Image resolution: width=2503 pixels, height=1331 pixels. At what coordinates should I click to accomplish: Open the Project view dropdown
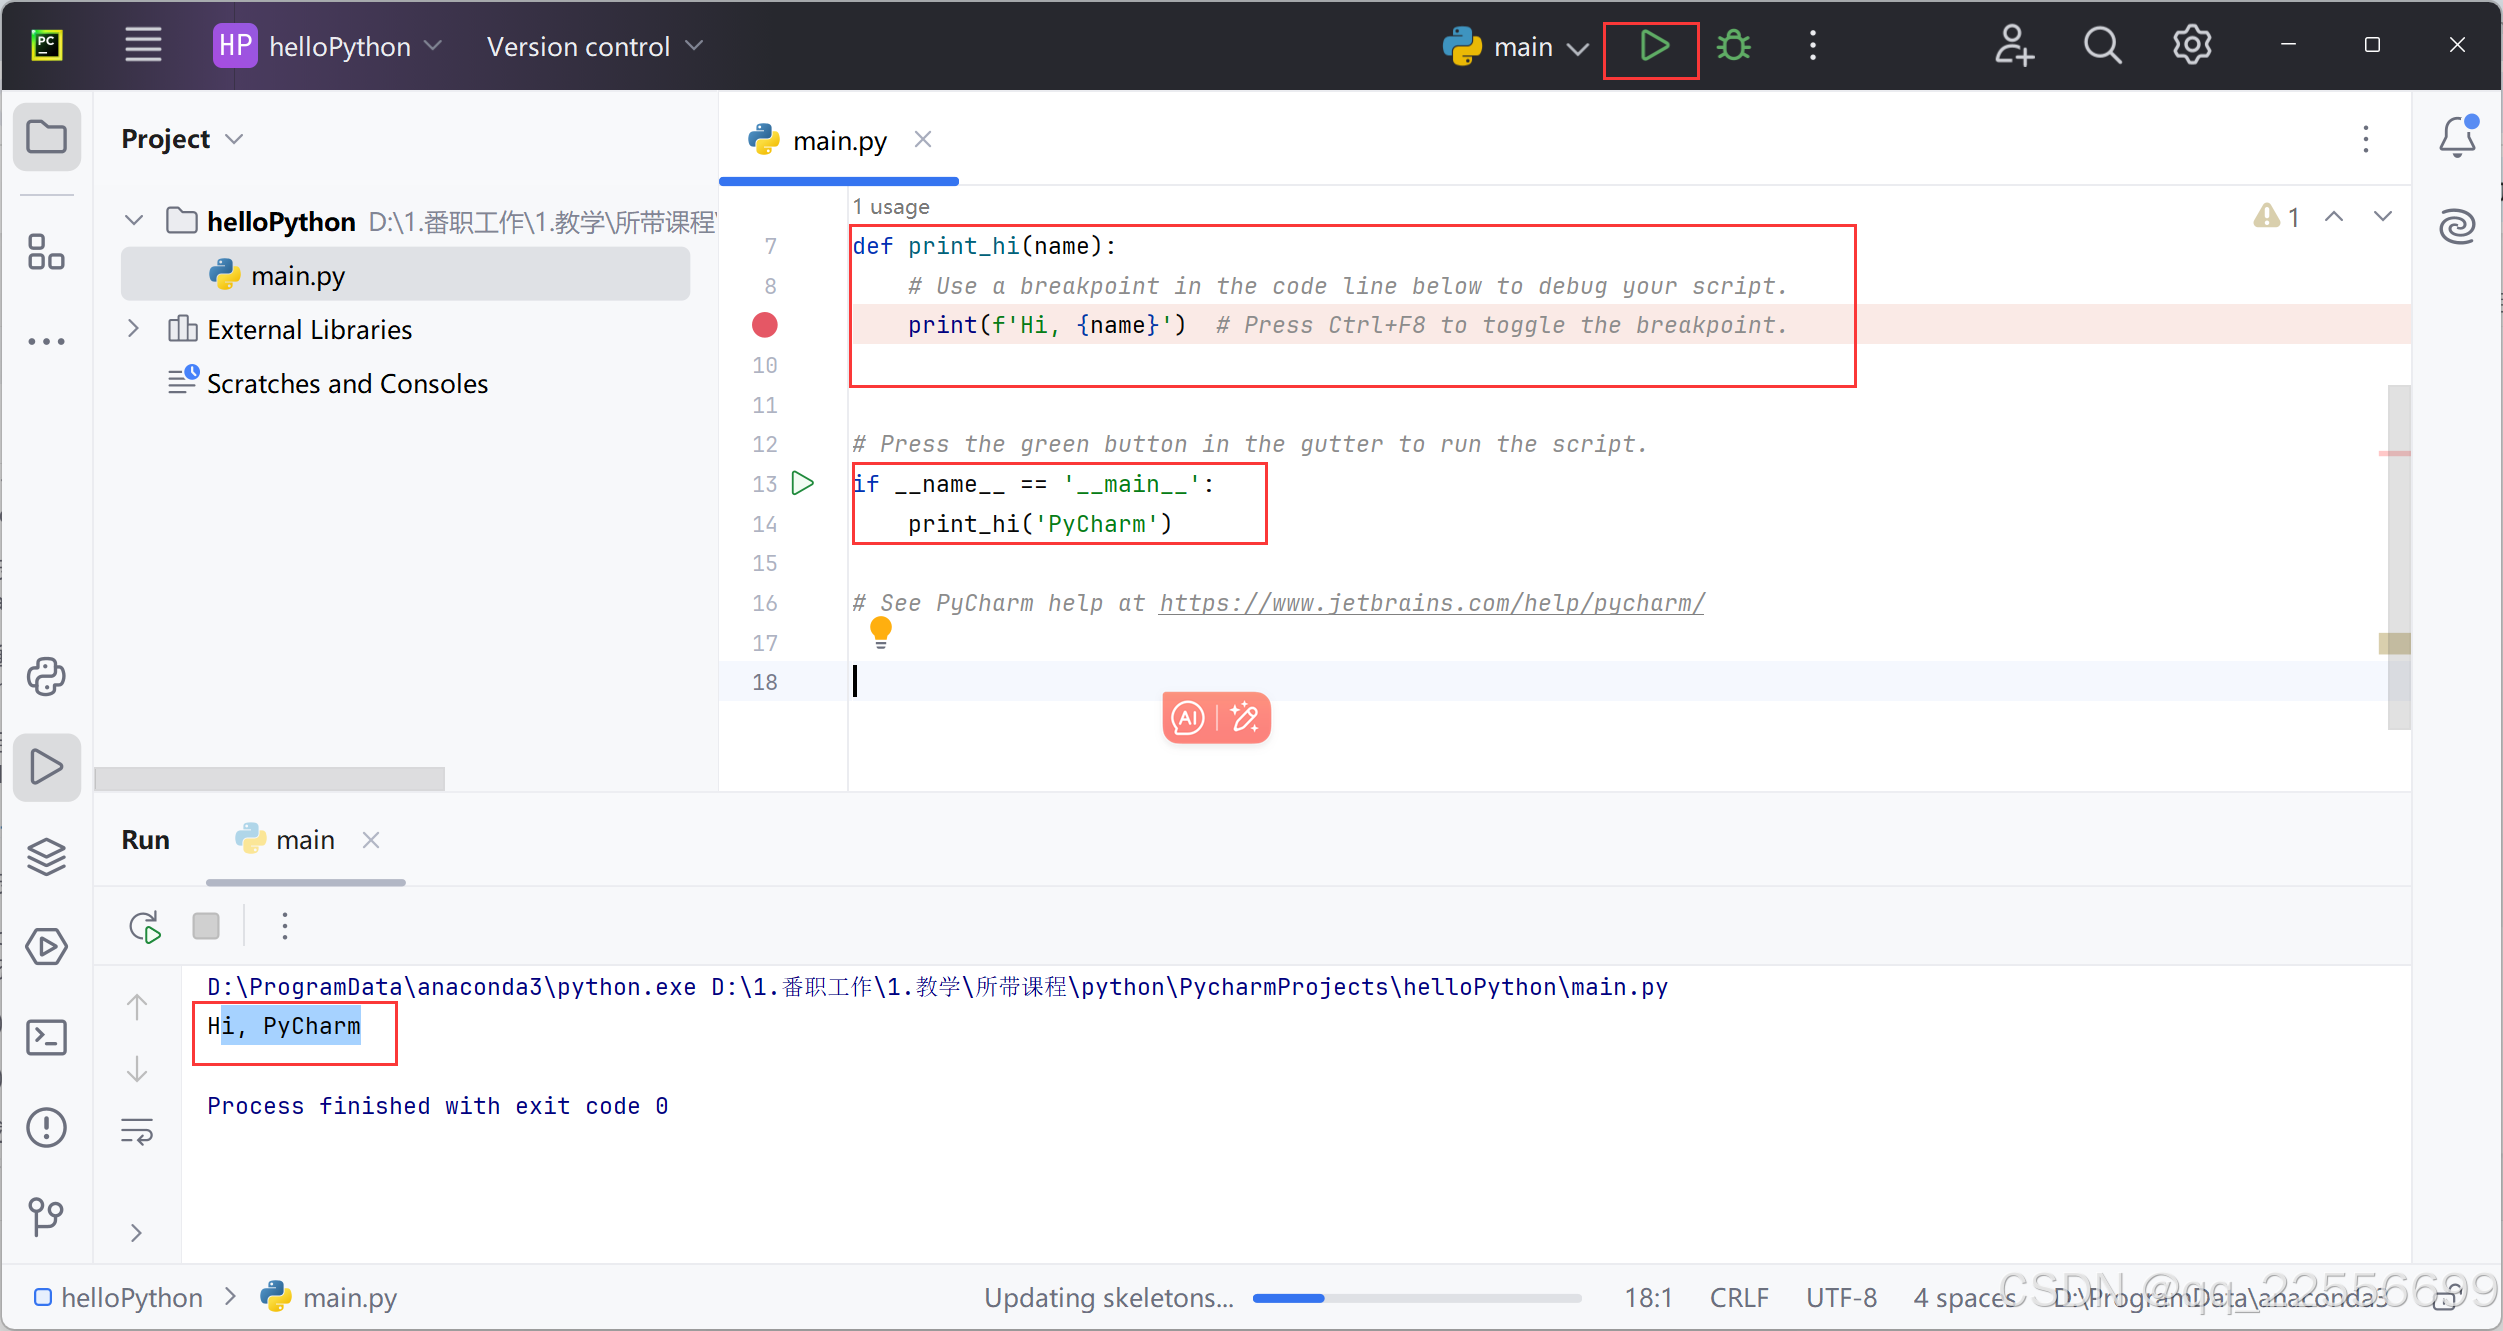click(182, 139)
